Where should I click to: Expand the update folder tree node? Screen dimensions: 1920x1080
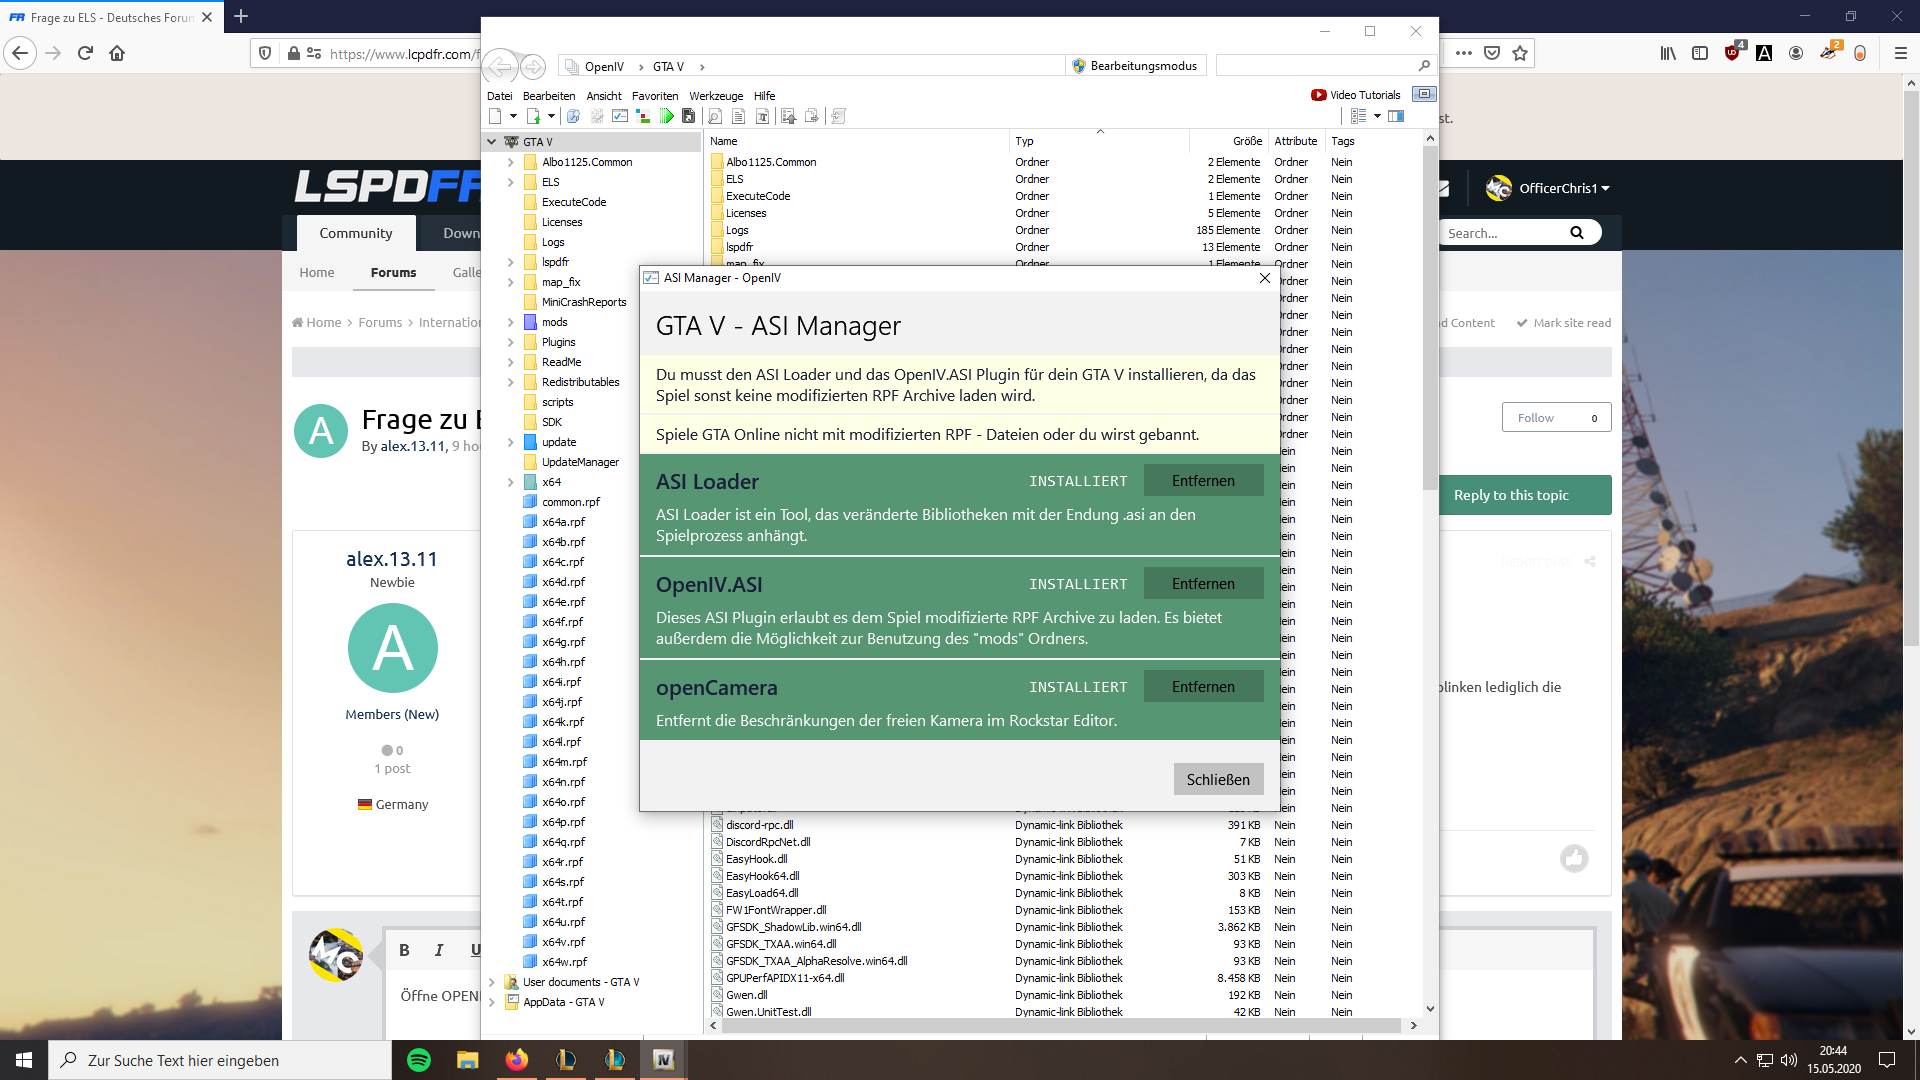510,442
